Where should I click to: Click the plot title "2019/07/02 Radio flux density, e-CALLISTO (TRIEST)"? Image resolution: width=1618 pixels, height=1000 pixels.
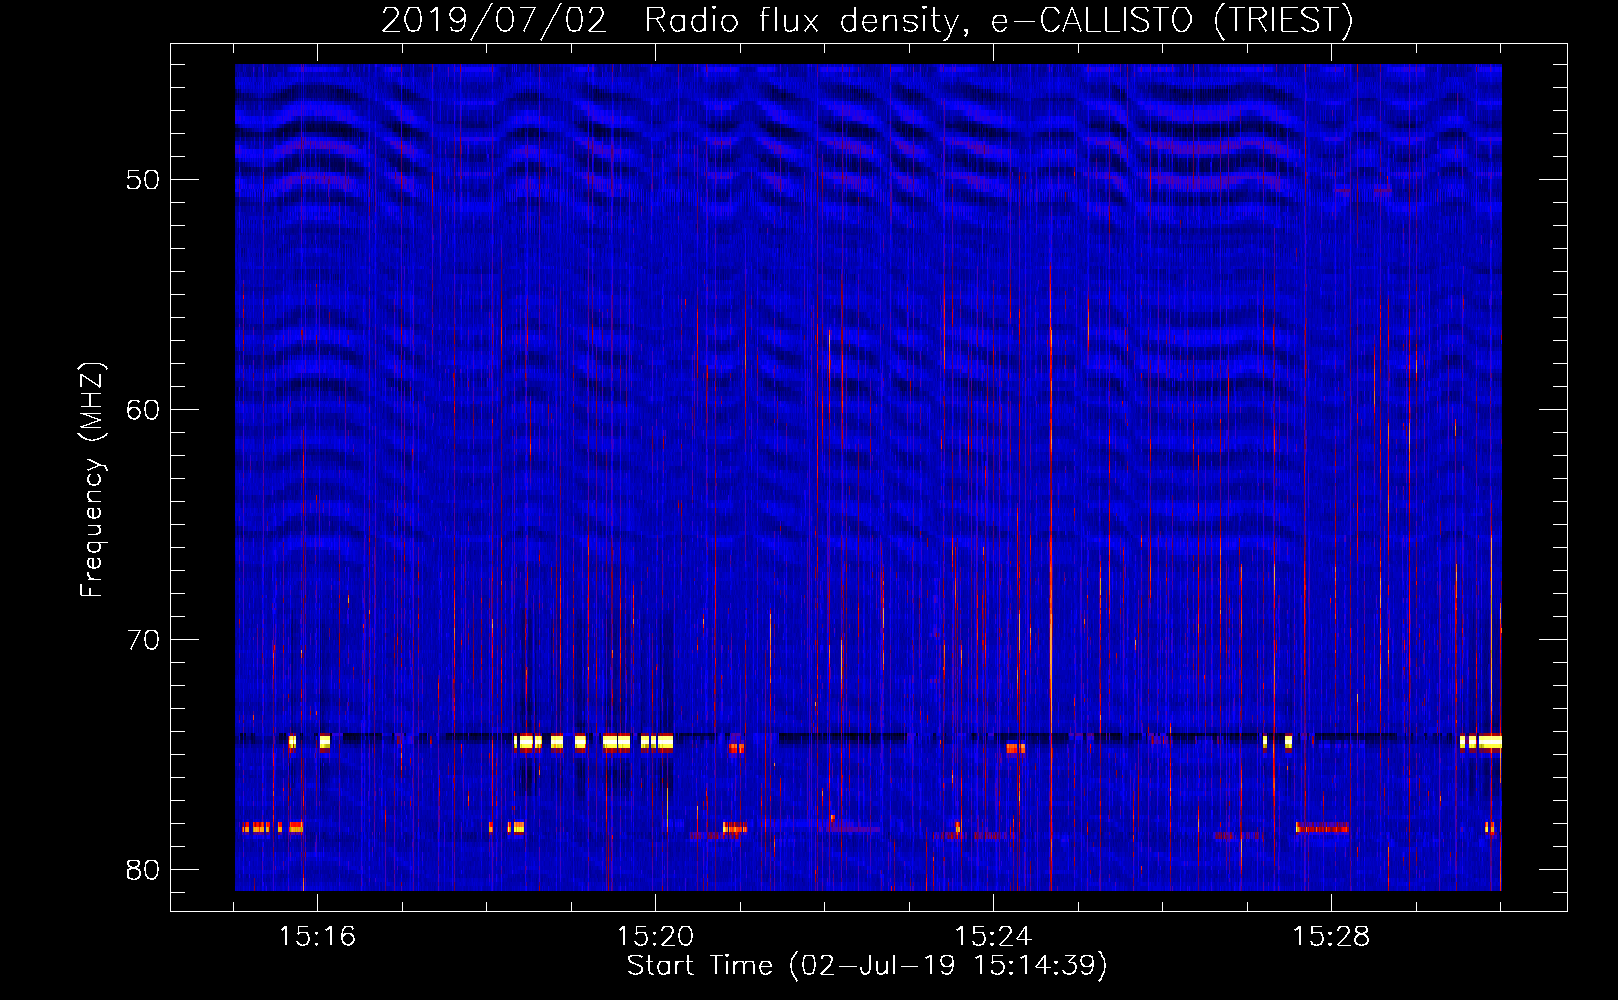click(x=867, y=21)
